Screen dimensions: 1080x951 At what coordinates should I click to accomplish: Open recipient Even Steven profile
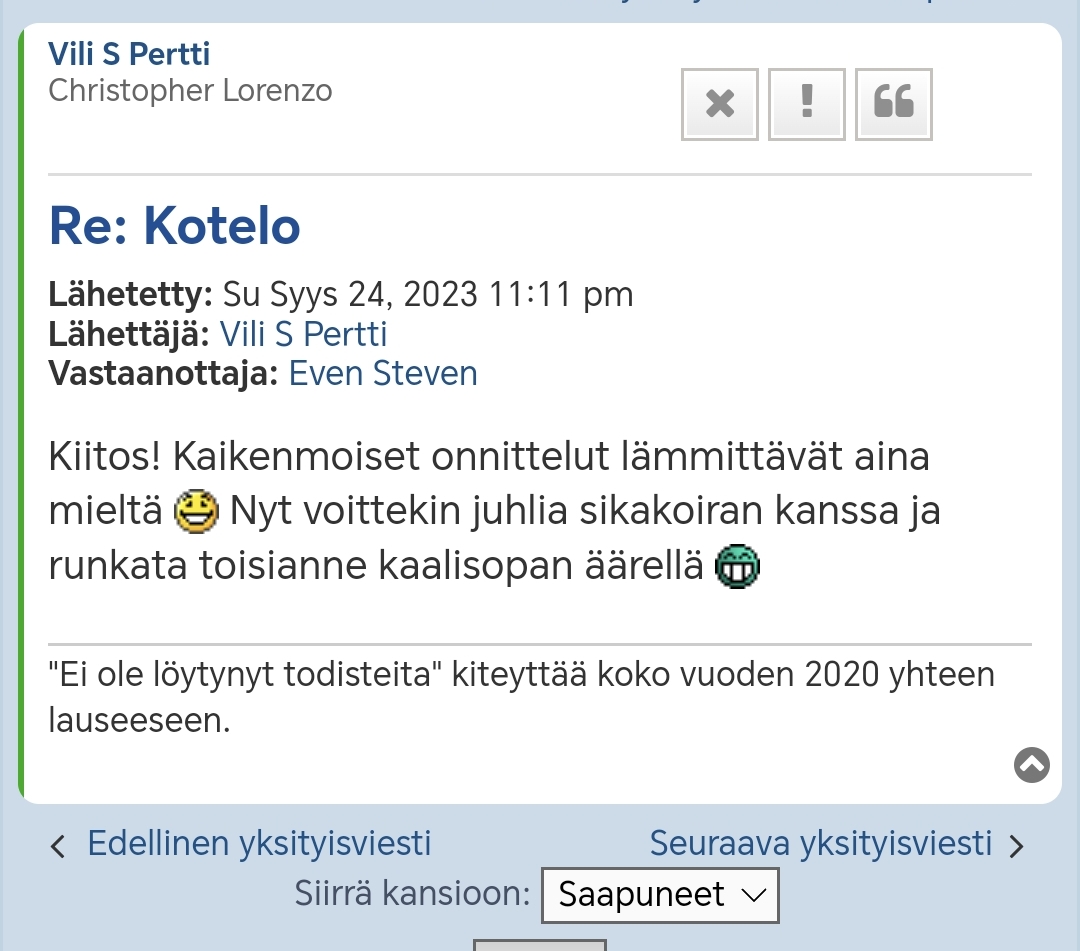383,373
